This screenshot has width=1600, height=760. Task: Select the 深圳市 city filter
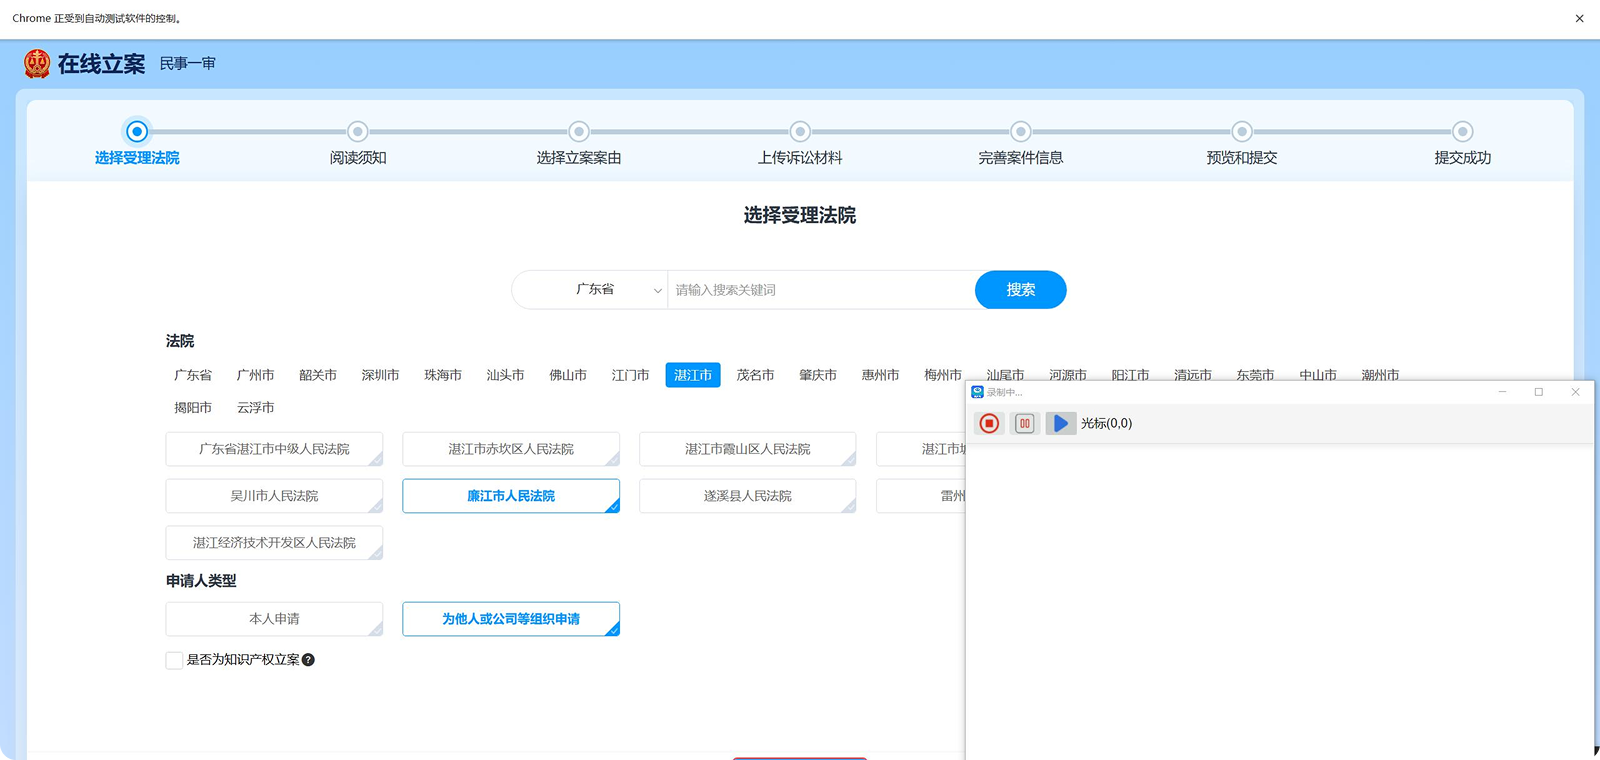coord(380,375)
